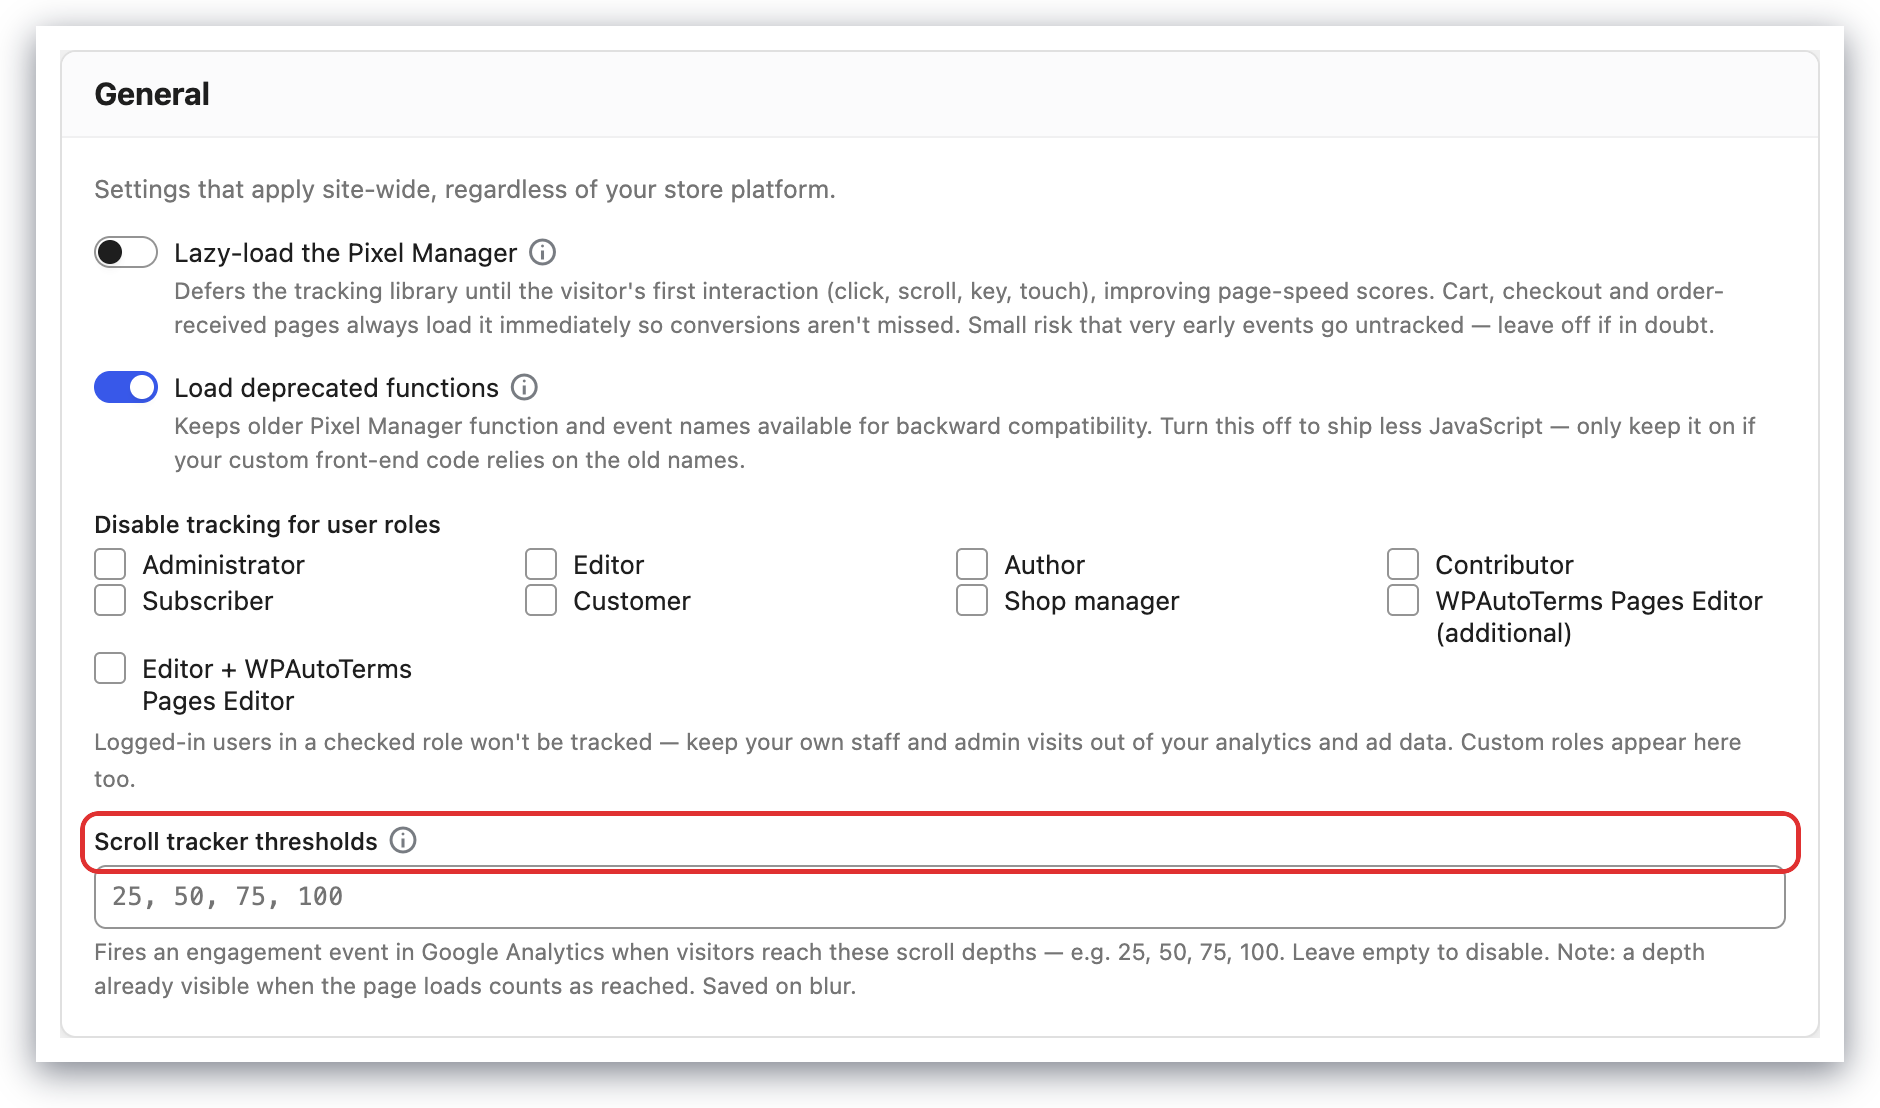The image size is (1880, 1108).
Task: Click the Lazy-load the Pixel Manager label
Action: [345, 253]
